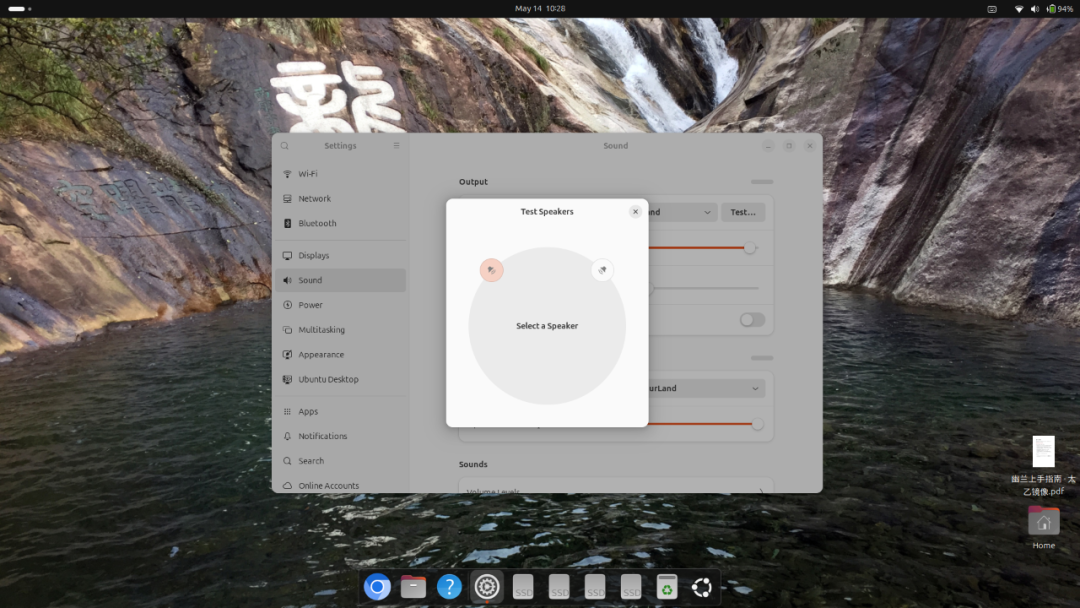Open Network settings panel
Image resolution: width=1080 pixels, height=608 pixels.
(x=340, y=198)
